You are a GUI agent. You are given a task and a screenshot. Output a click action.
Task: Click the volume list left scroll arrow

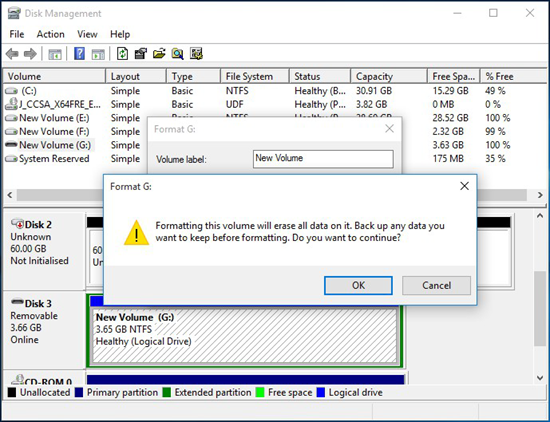point(10,195)
